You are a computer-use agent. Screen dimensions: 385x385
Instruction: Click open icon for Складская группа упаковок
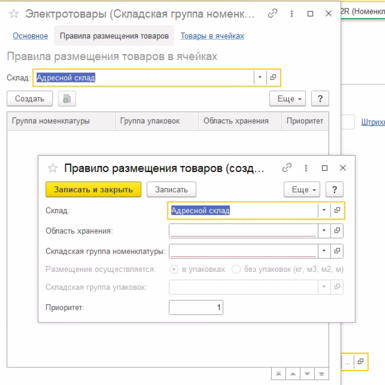coord(337,287)
